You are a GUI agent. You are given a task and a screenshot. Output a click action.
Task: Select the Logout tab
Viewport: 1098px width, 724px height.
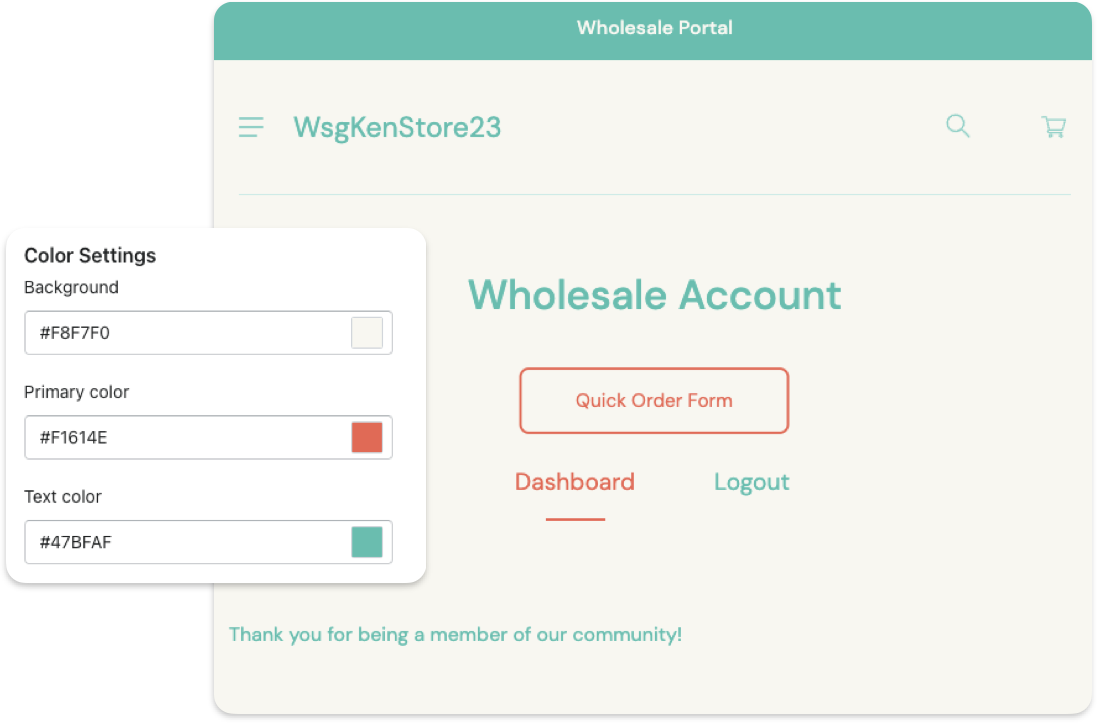(751, 482)
